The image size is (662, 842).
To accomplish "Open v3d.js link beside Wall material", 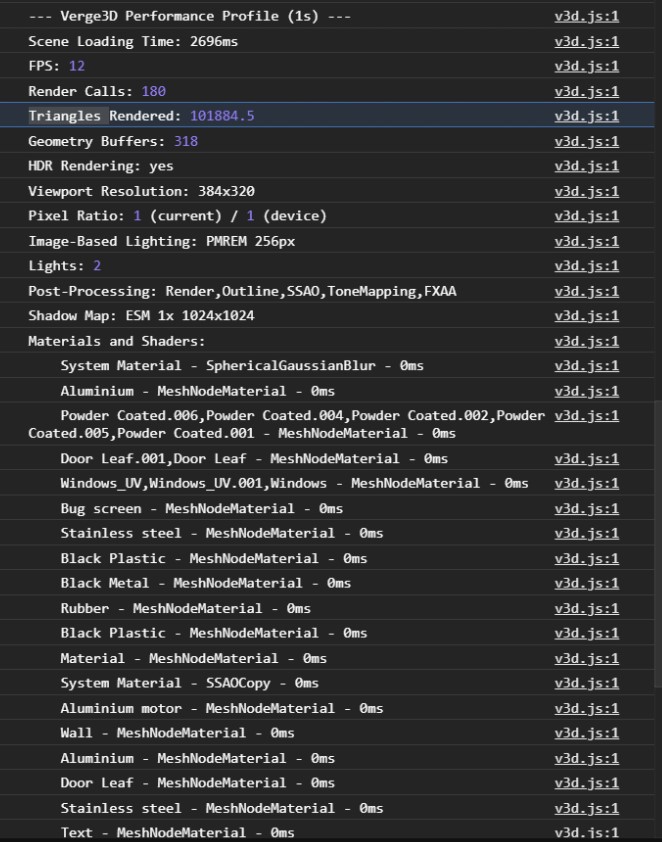I will [x=586, y=733].
